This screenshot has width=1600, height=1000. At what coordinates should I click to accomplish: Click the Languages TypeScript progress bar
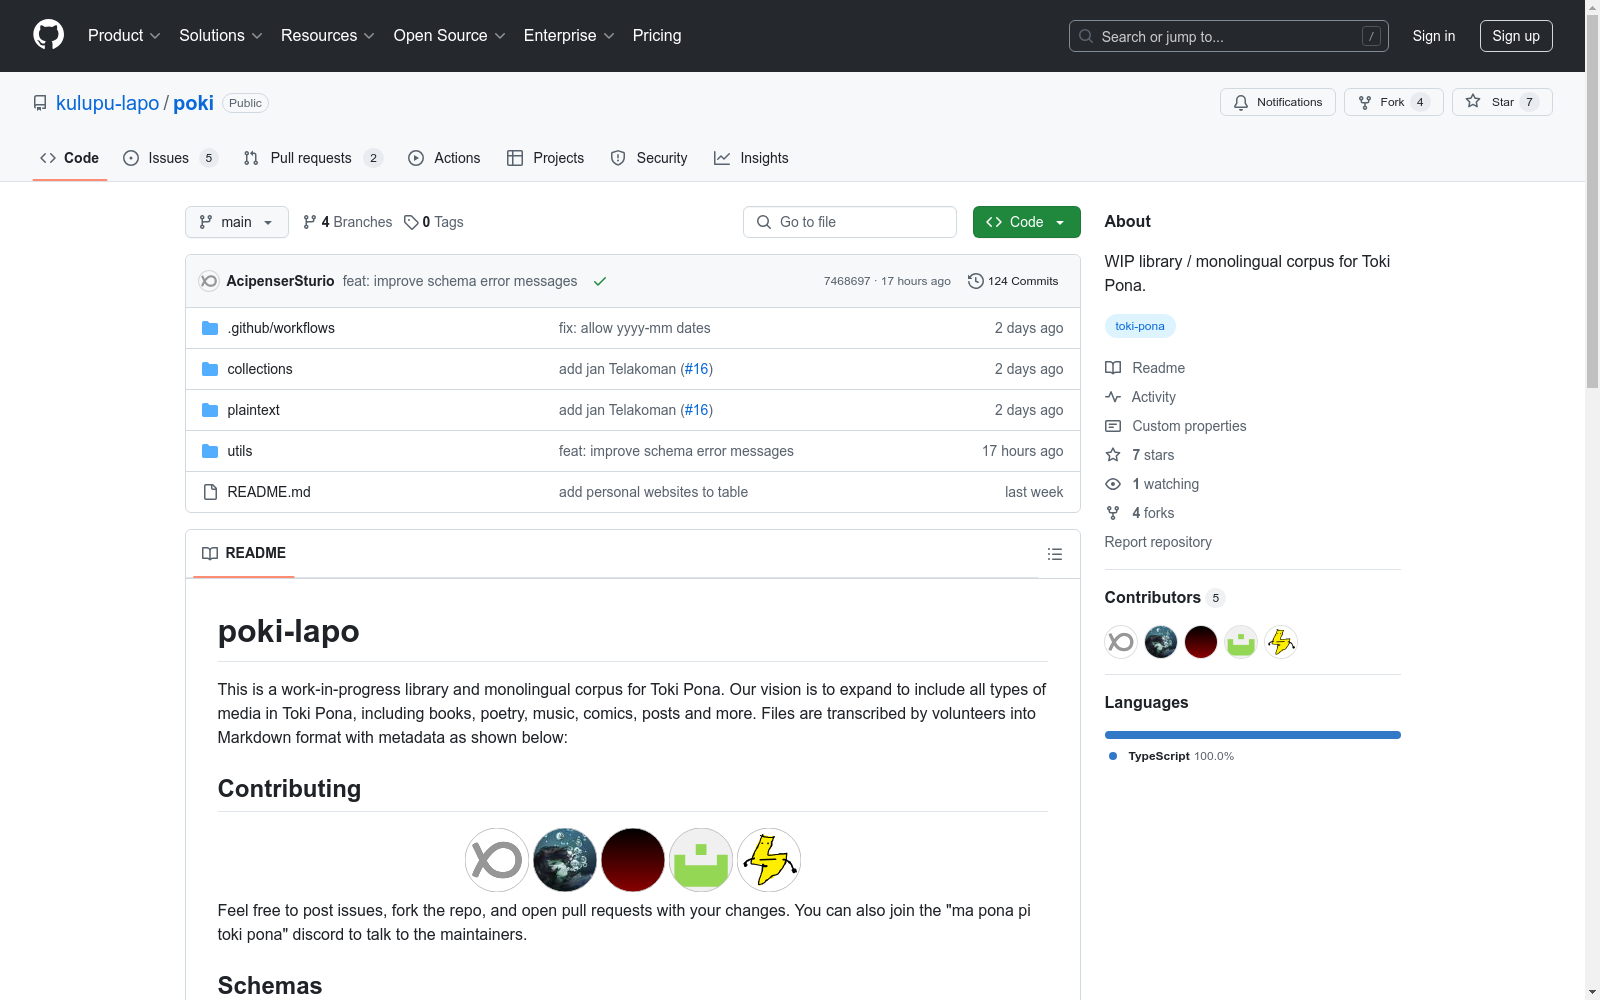(x=1253, y=735)
